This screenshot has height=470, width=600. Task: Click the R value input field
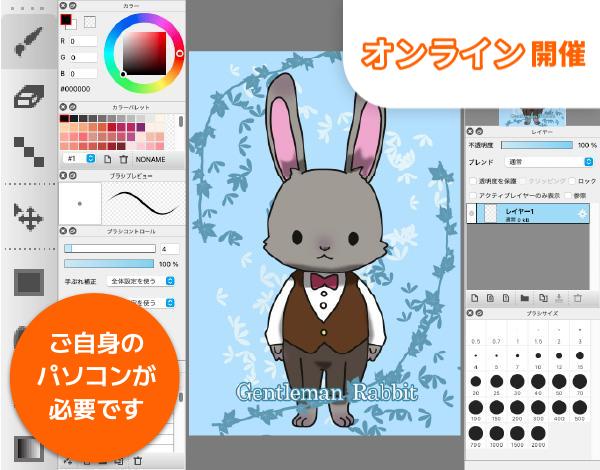click(x=83, y=41)
